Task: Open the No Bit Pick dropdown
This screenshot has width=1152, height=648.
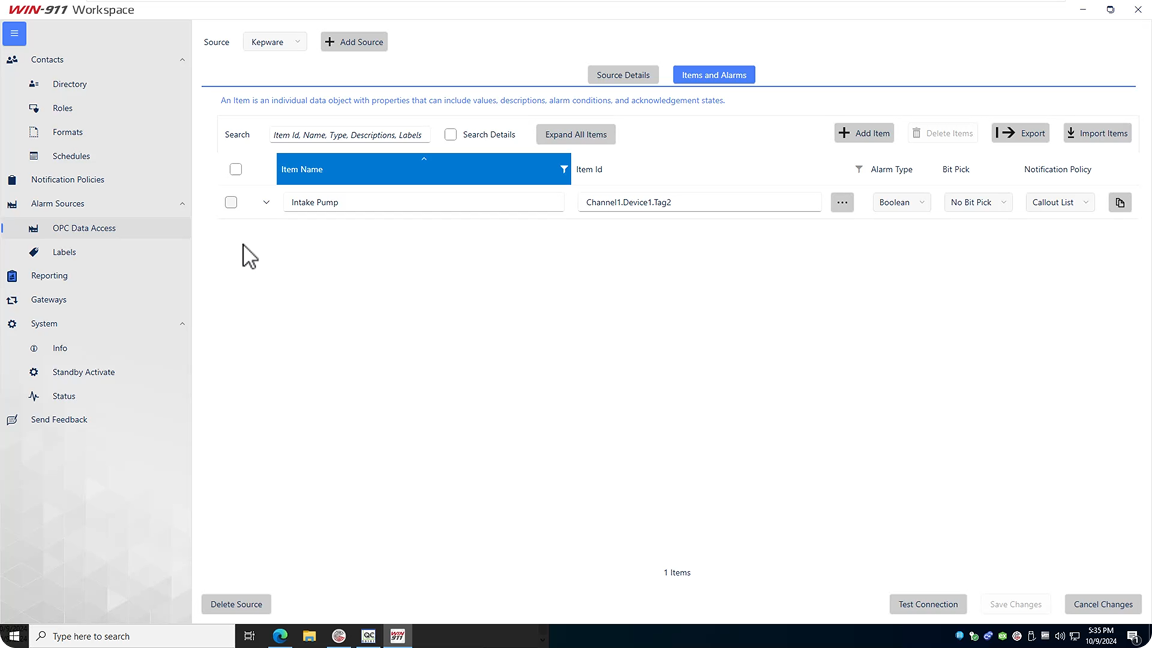Action: (x=978, y=202)
